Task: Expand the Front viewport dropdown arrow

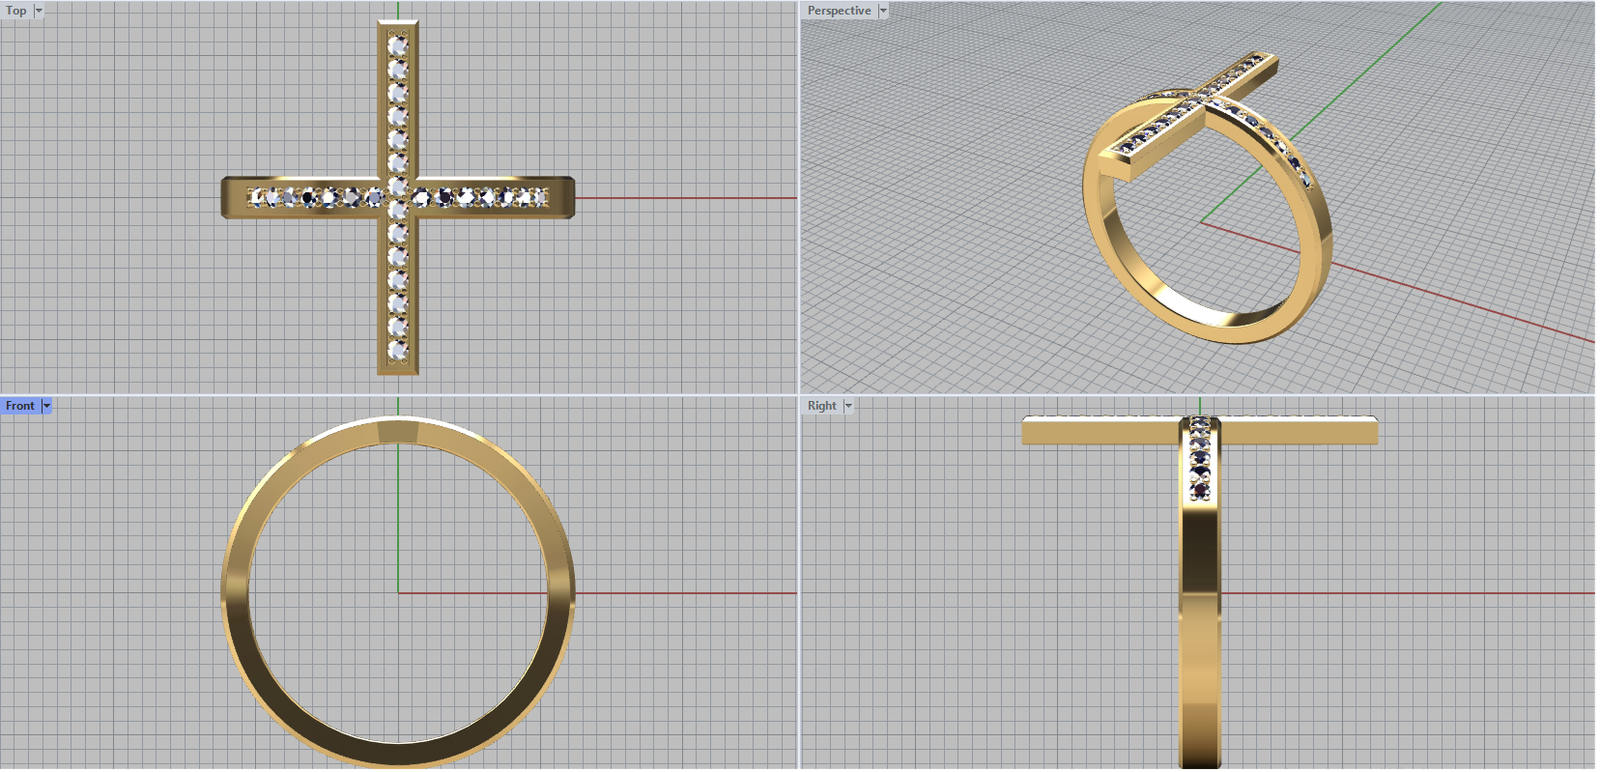Action: point(47,406)
